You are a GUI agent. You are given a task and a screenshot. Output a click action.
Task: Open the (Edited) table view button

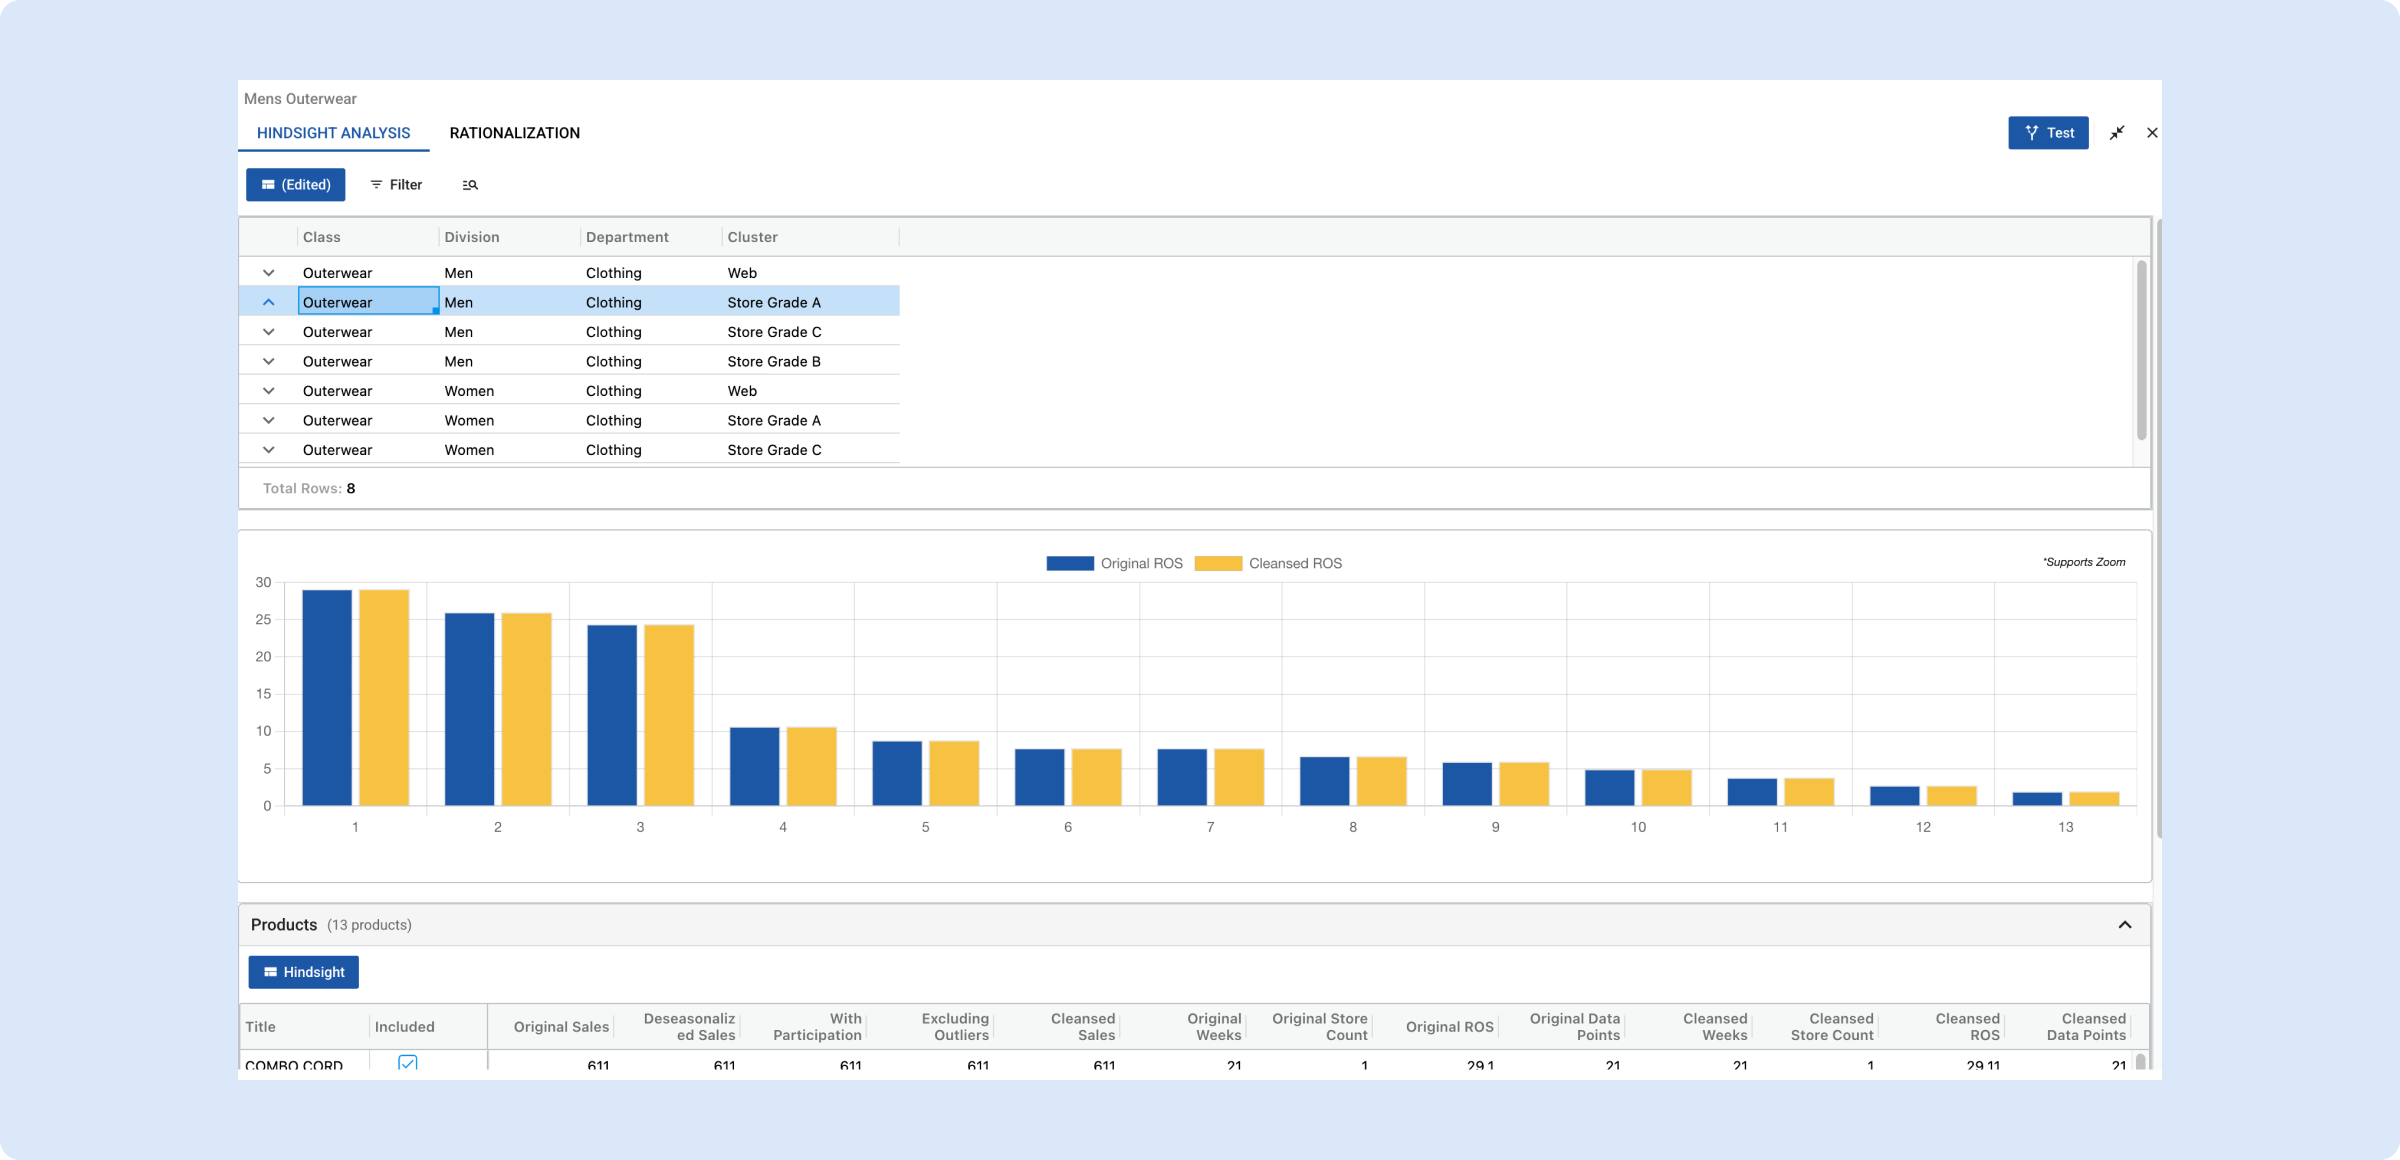[296, 185]
